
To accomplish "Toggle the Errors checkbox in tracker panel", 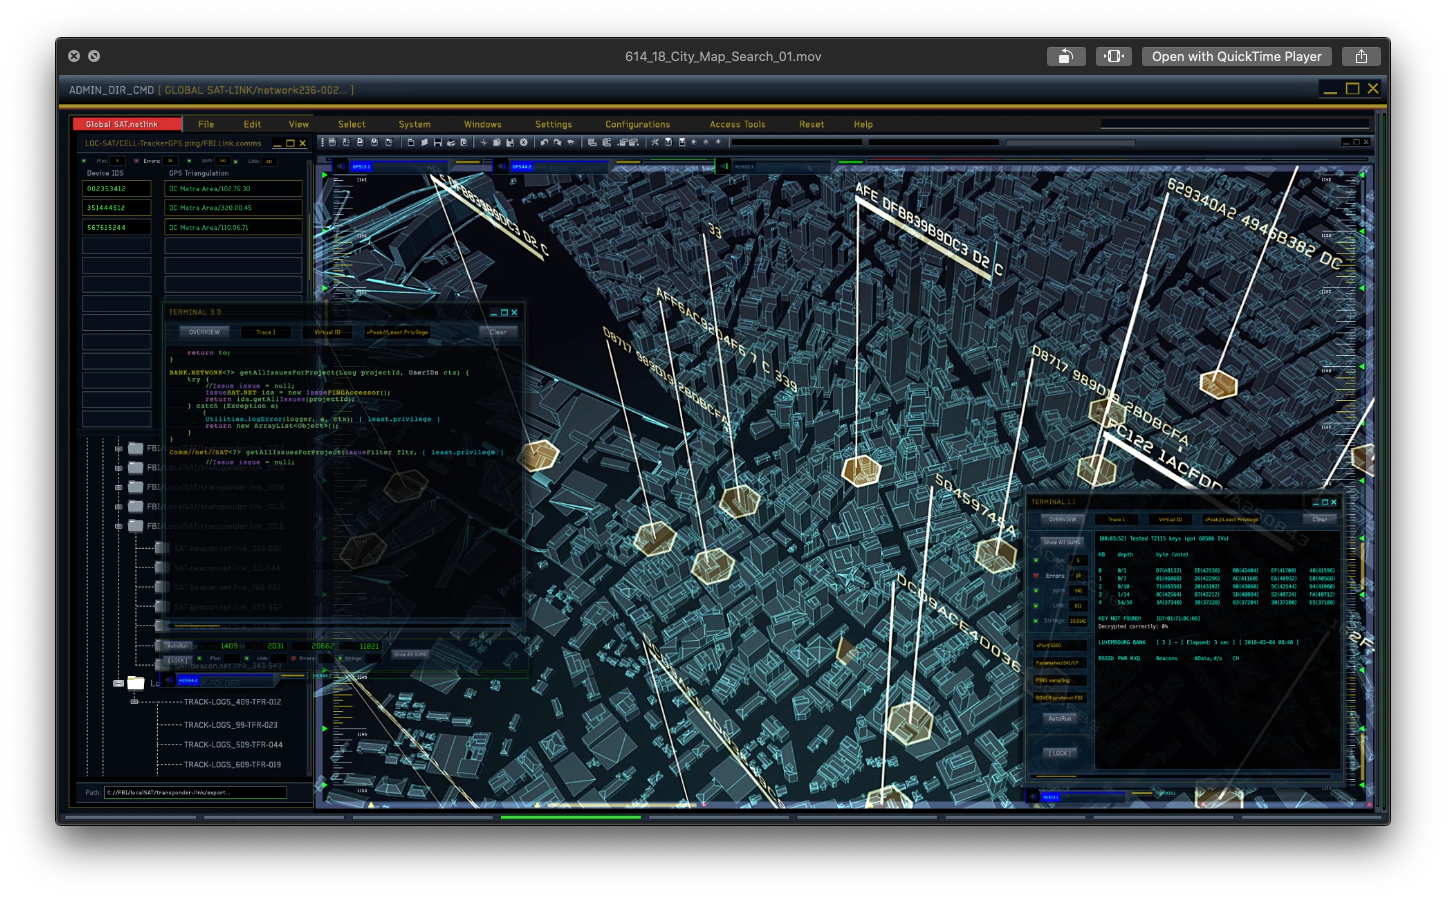I will (136, 160).
